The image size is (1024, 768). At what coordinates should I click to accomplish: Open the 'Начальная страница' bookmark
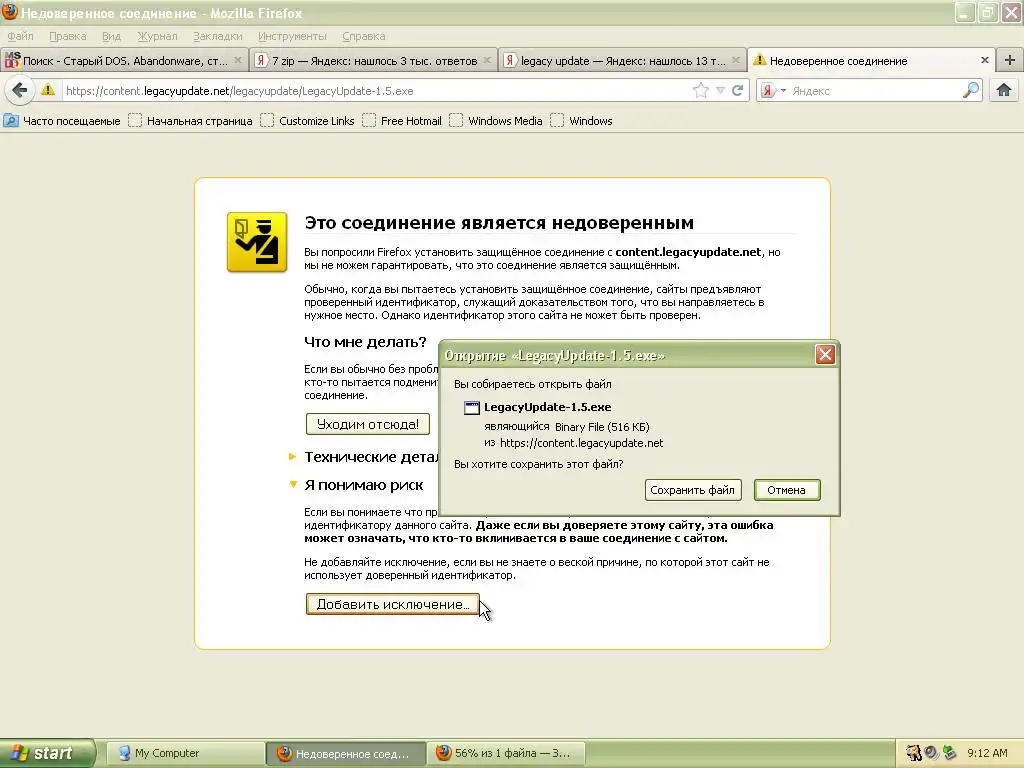(x=191, y=121)
